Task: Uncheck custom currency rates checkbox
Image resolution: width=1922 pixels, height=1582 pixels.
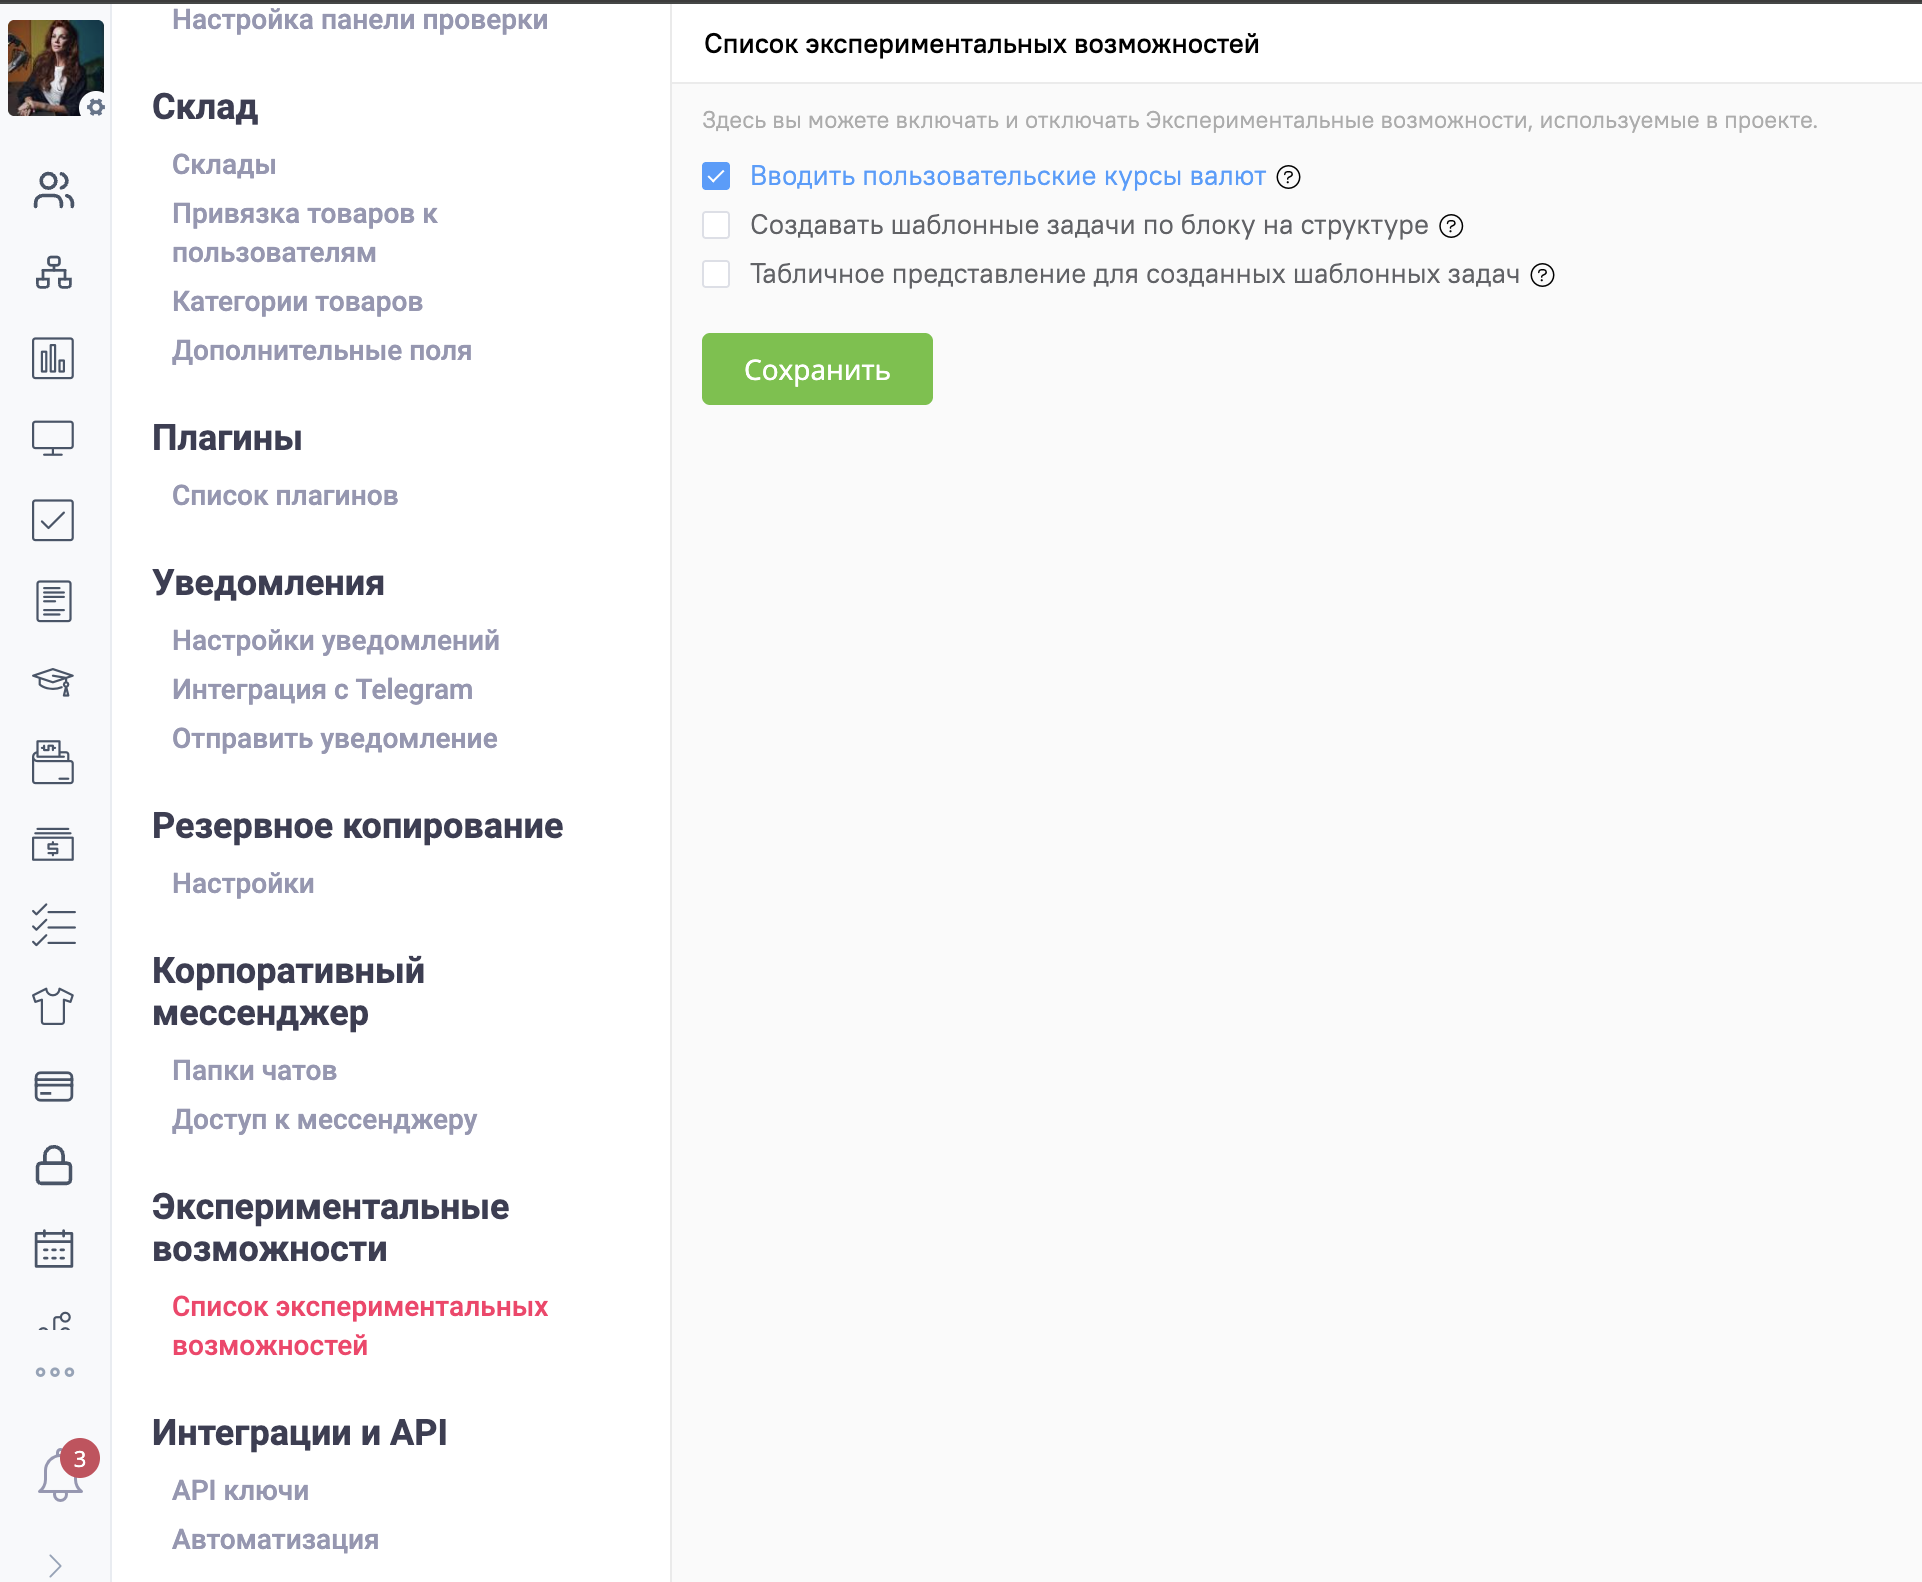Action: pos(716,177)
